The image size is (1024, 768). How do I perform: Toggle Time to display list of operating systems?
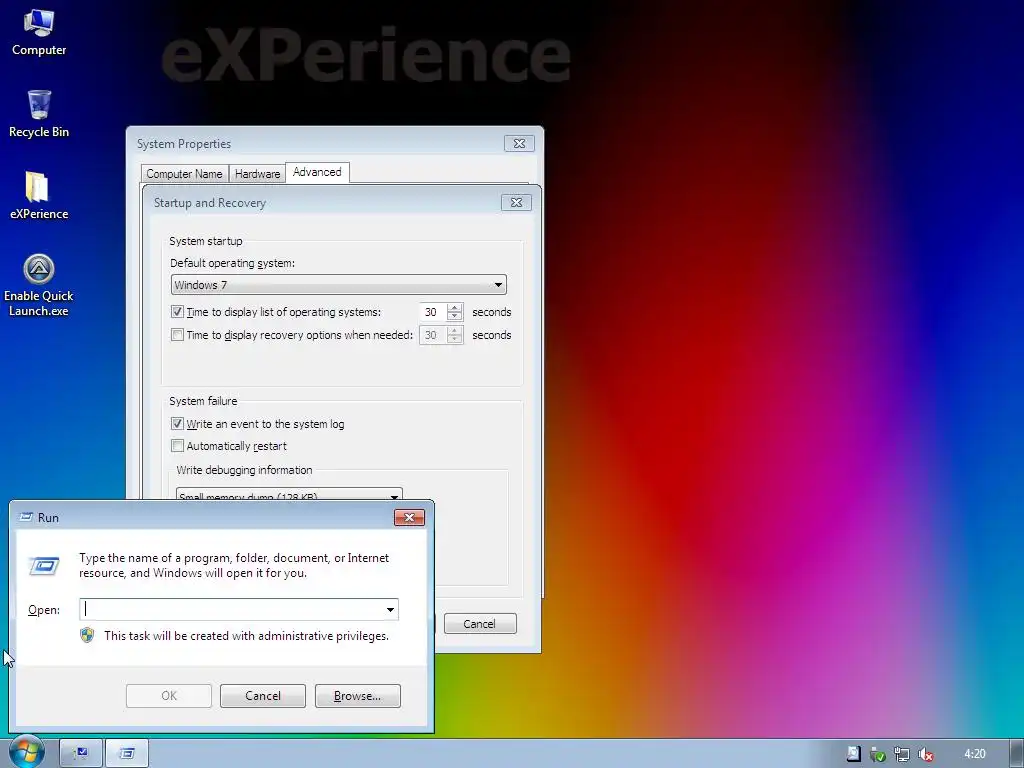177,312
